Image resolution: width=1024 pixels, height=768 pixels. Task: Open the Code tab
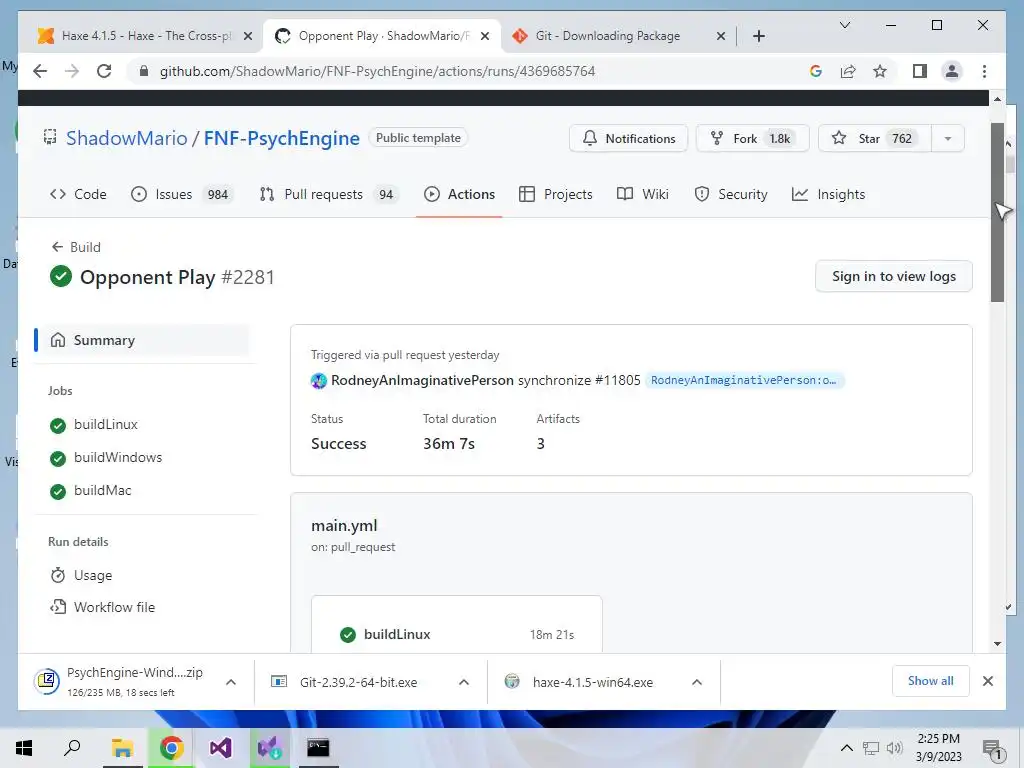tap(78, 194)
